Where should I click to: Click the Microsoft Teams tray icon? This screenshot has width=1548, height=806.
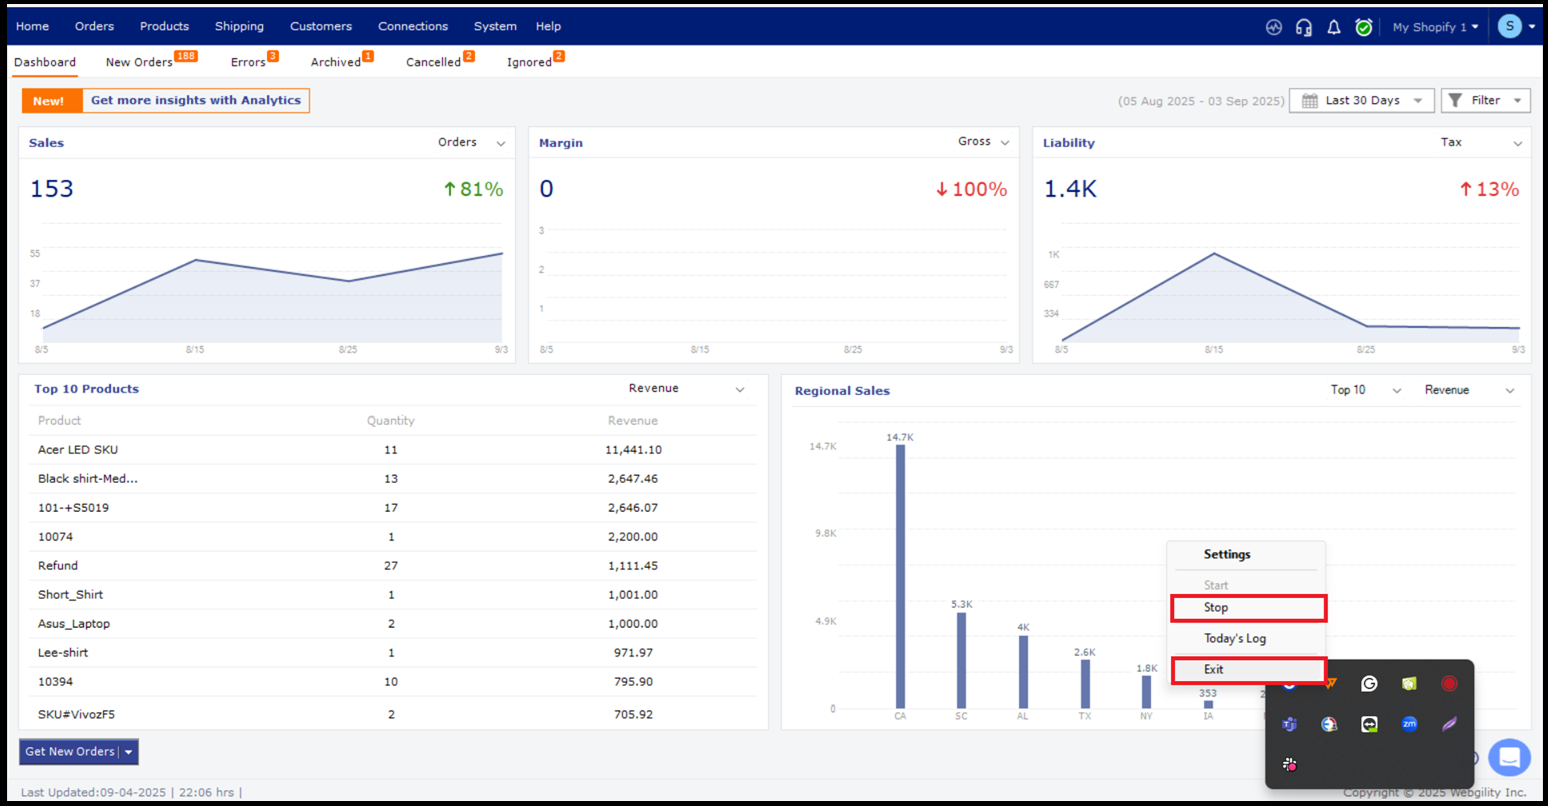click(1290, 724)
